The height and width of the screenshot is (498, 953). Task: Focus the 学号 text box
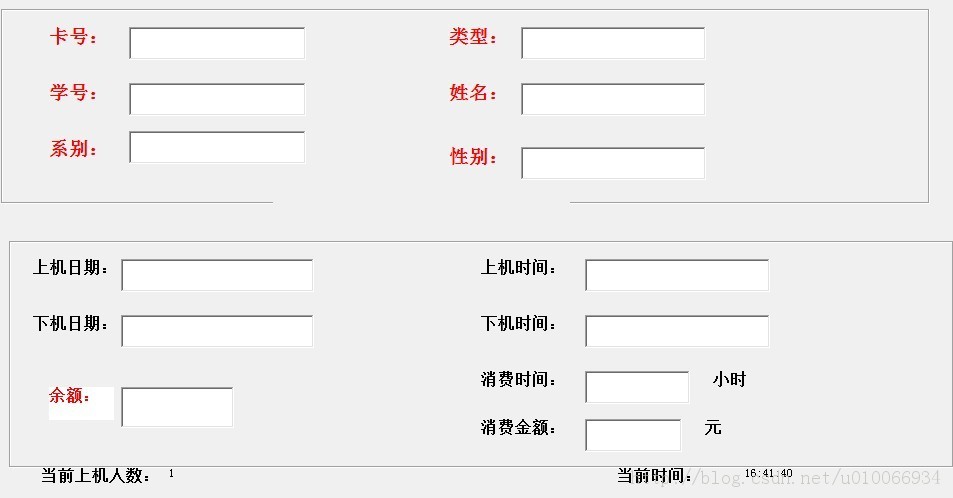217,99
